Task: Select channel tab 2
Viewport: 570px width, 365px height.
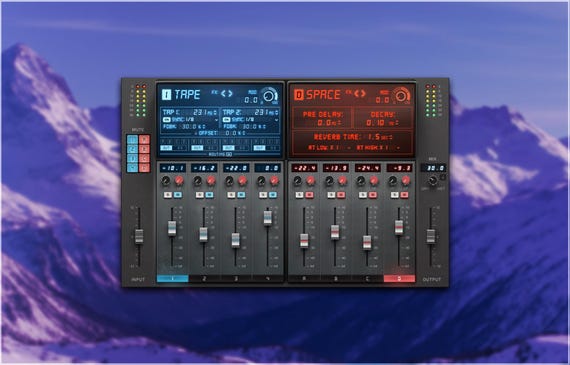Action: pyautogui.click(x=204, y=278)
